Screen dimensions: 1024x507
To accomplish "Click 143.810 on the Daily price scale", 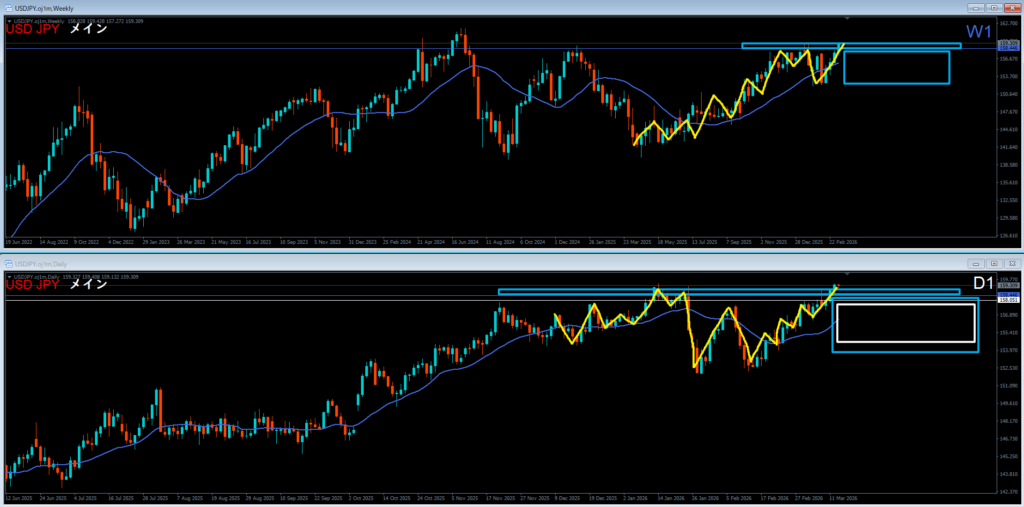I will 1008,474.
